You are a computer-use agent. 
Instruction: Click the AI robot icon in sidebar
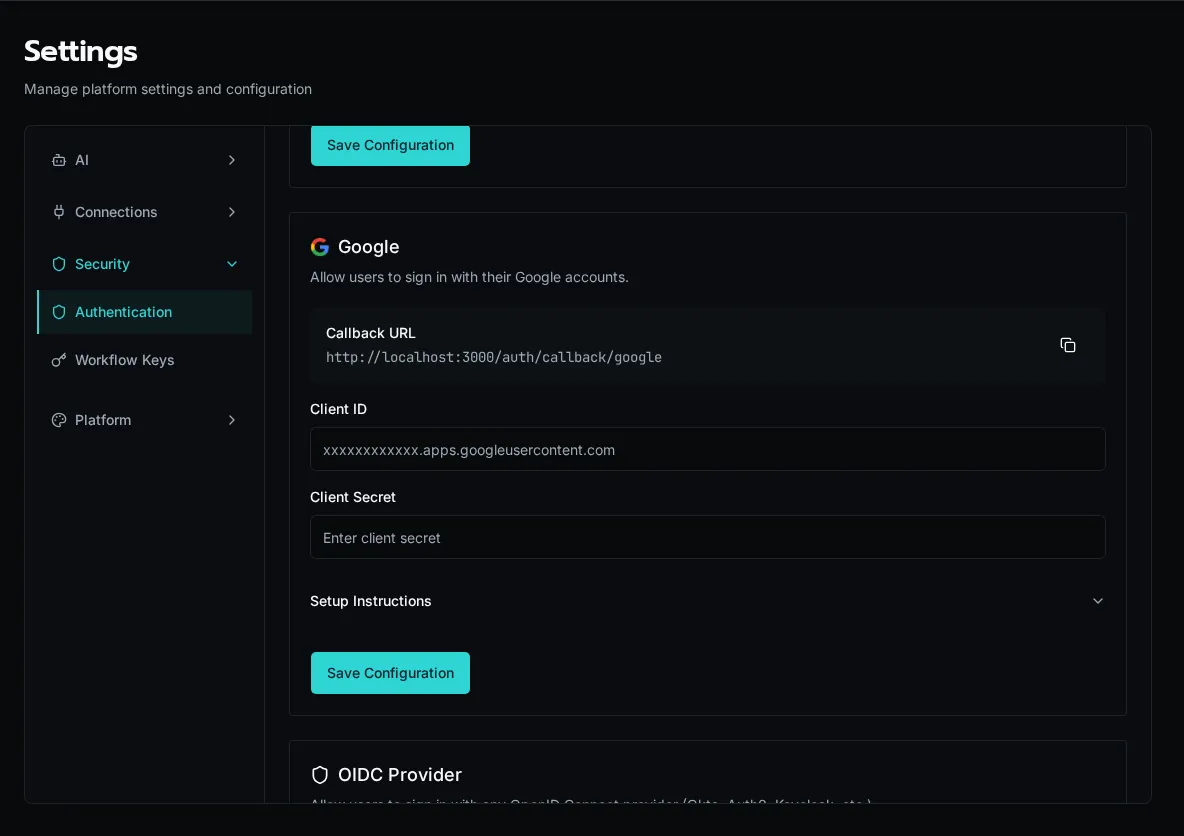click(59, 160)
